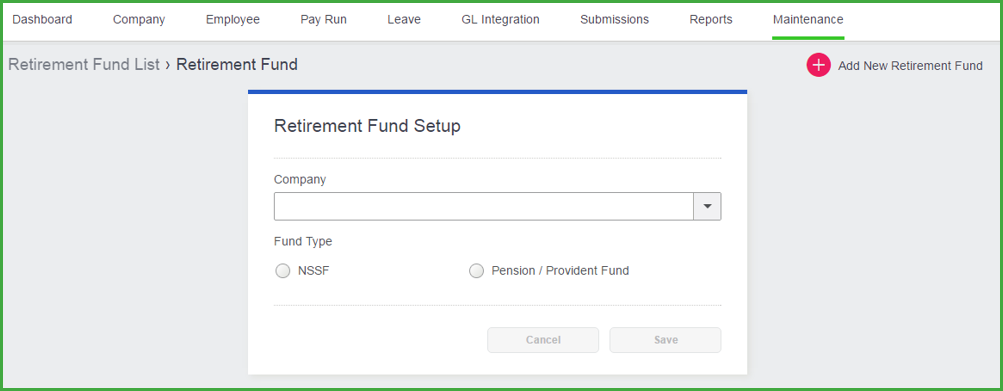
Task: Click the pink plus icon
Action: pos(818,65)
